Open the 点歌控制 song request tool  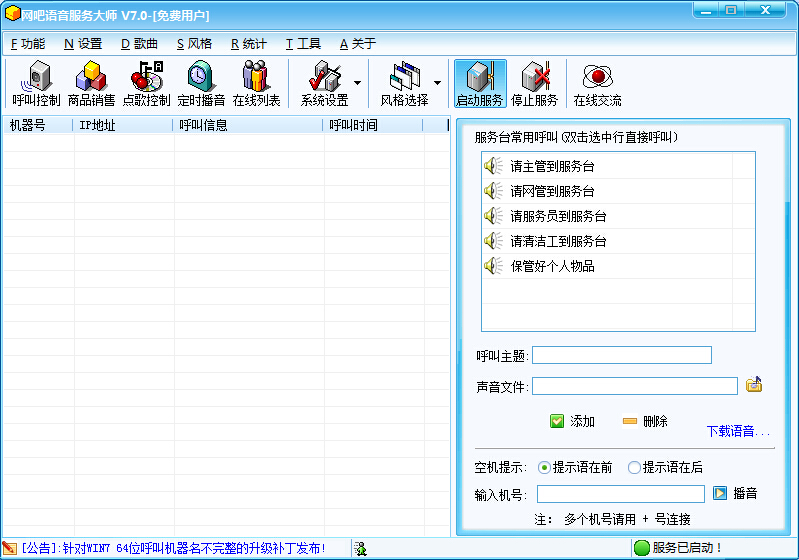[146, 84]
